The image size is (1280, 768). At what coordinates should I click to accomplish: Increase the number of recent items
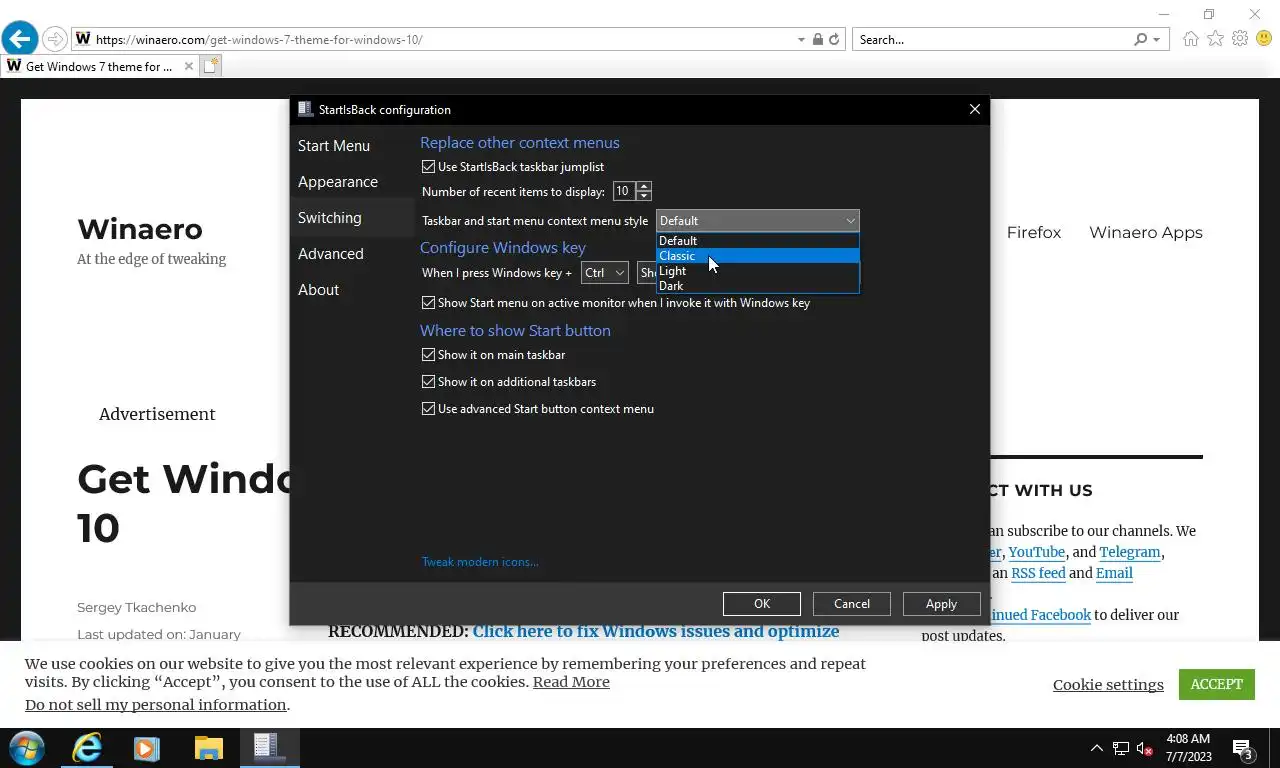pyautogui.click(x=643, y=186)
